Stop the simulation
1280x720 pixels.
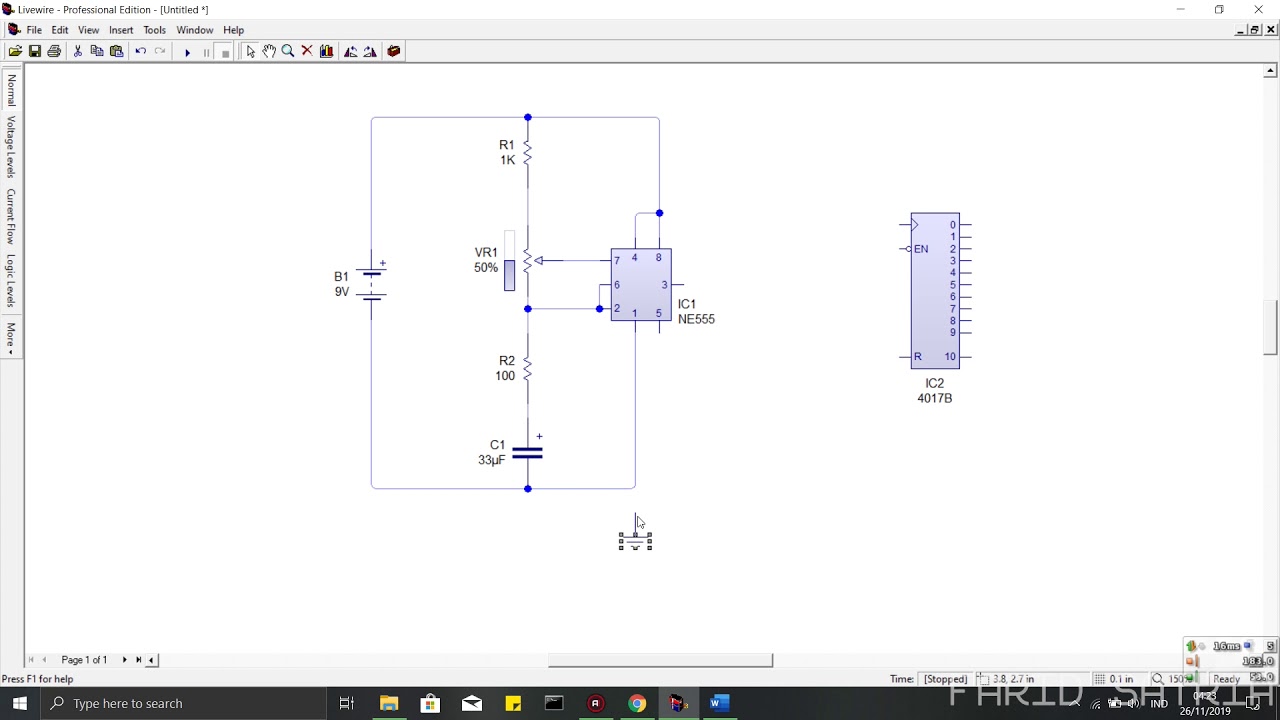(225, 52)
